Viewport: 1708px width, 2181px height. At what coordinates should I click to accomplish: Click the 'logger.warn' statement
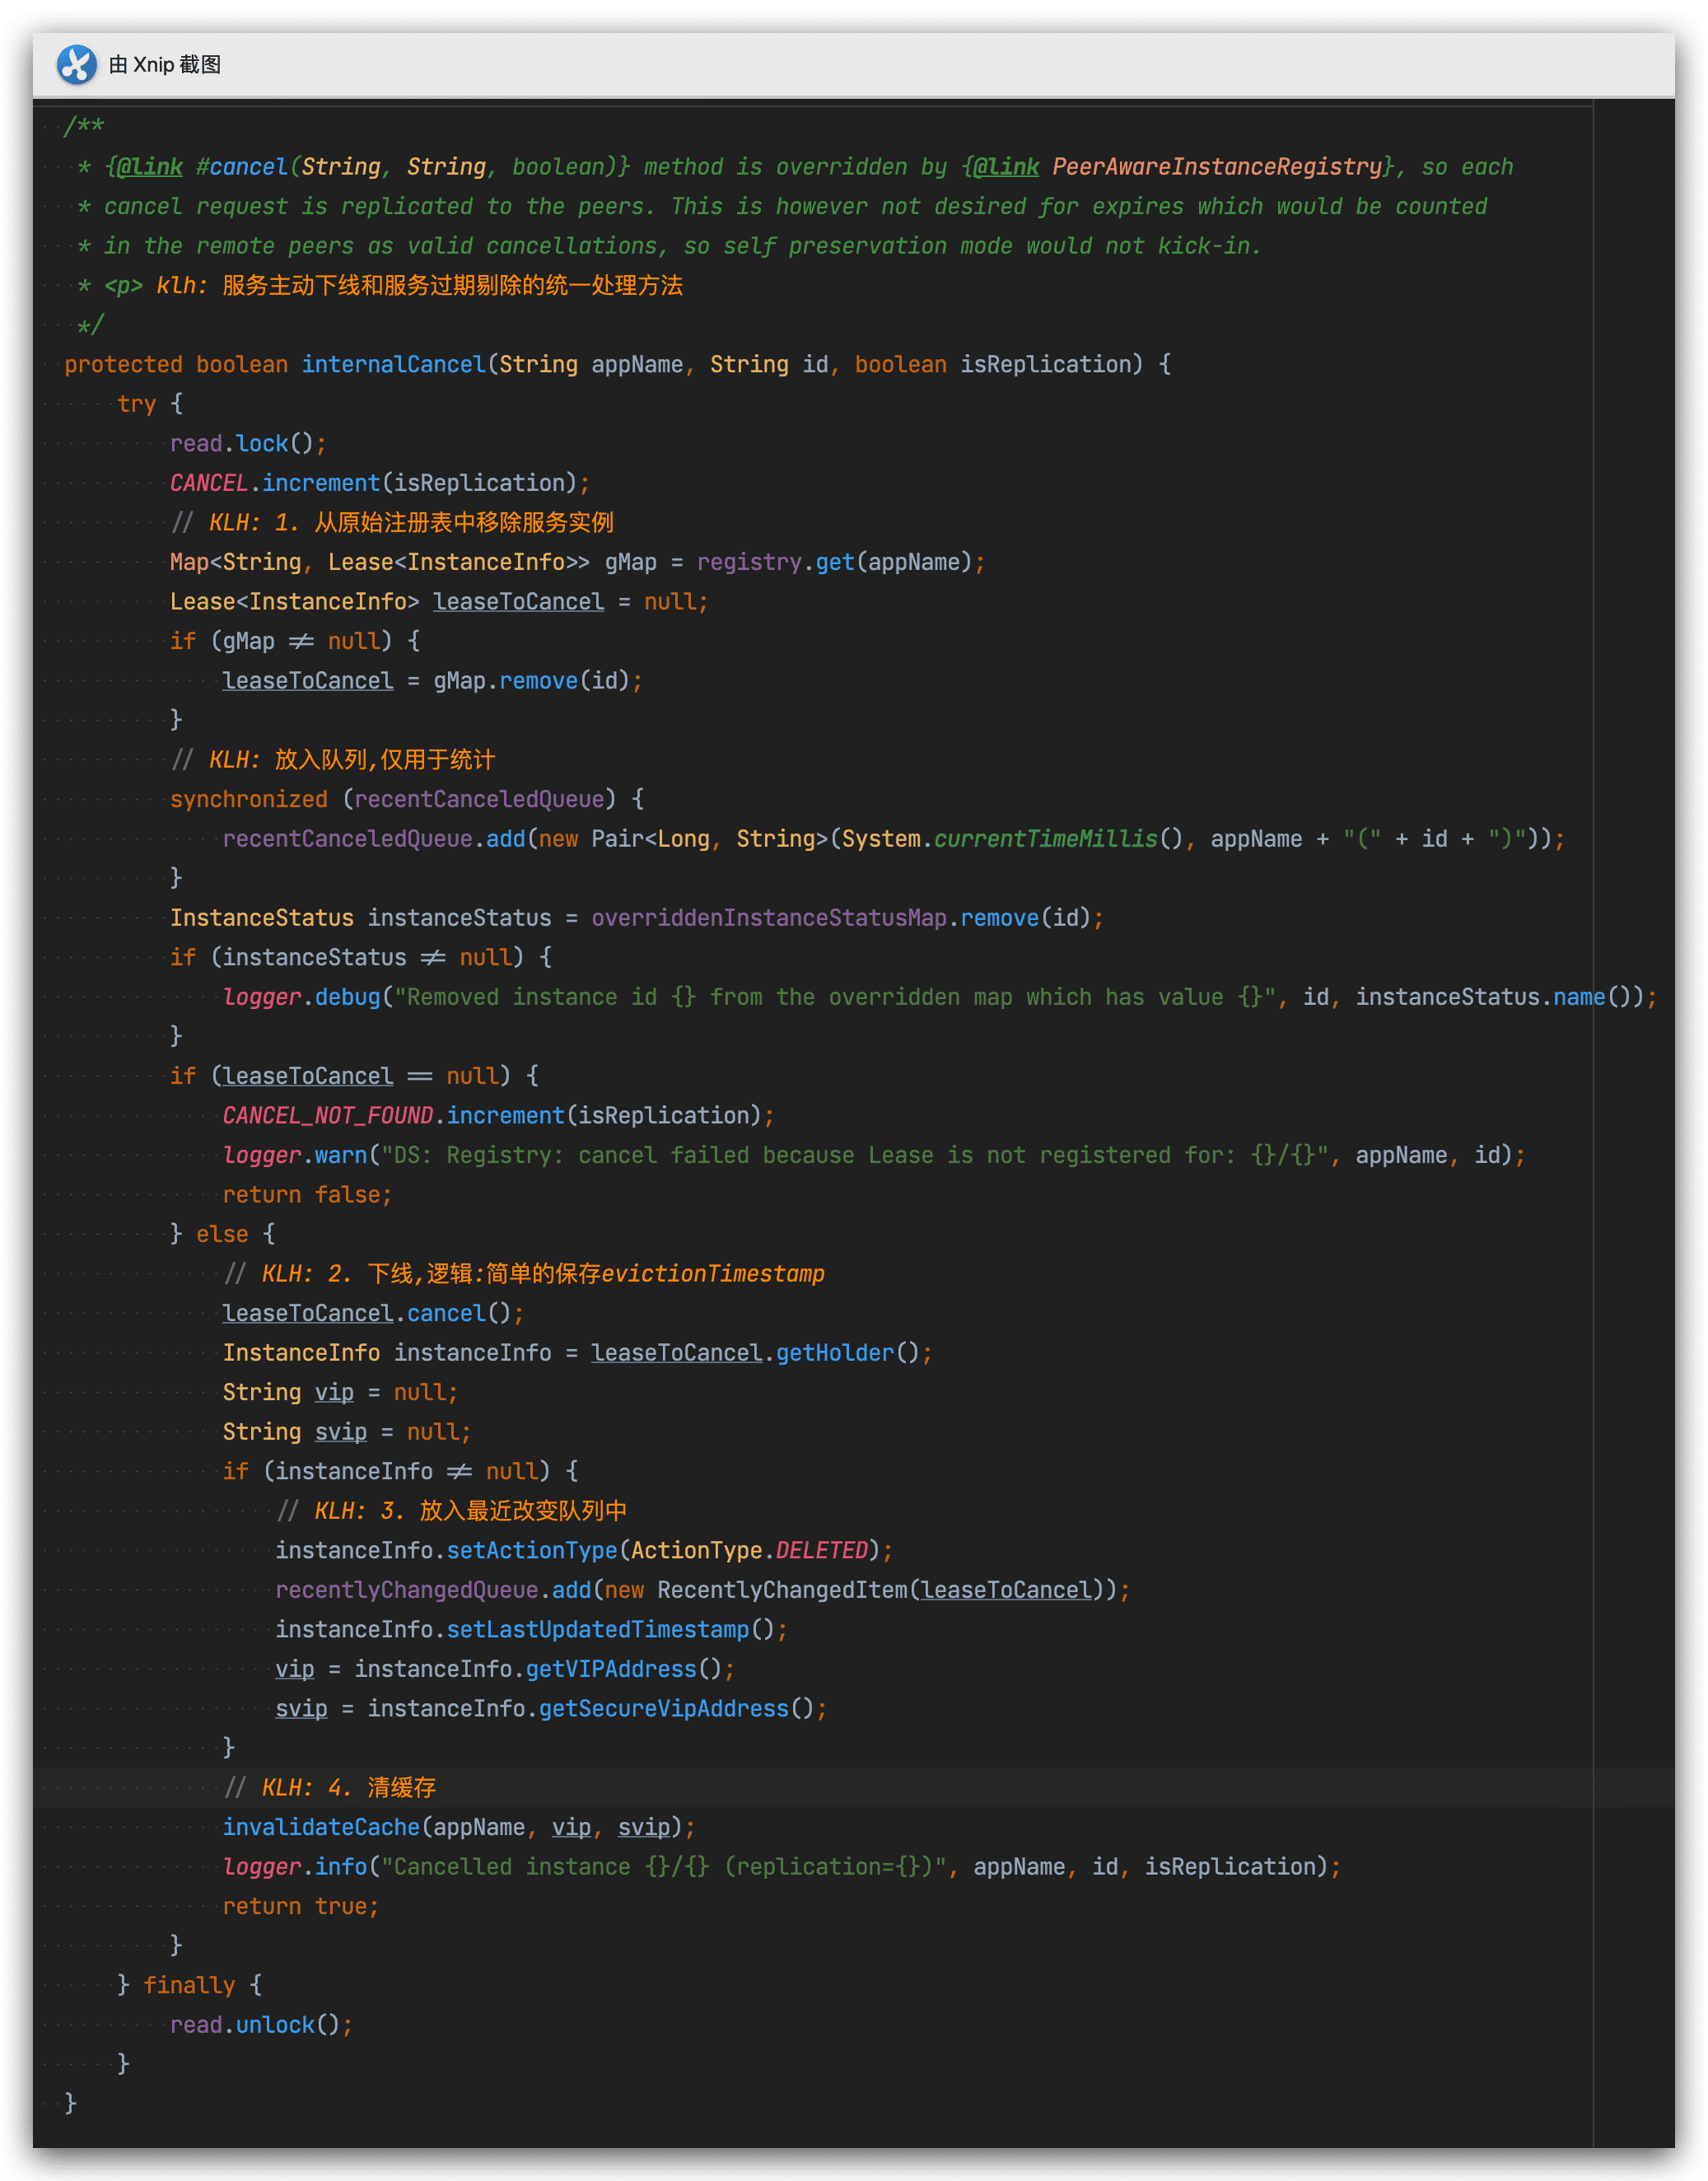coord(874,1156)
